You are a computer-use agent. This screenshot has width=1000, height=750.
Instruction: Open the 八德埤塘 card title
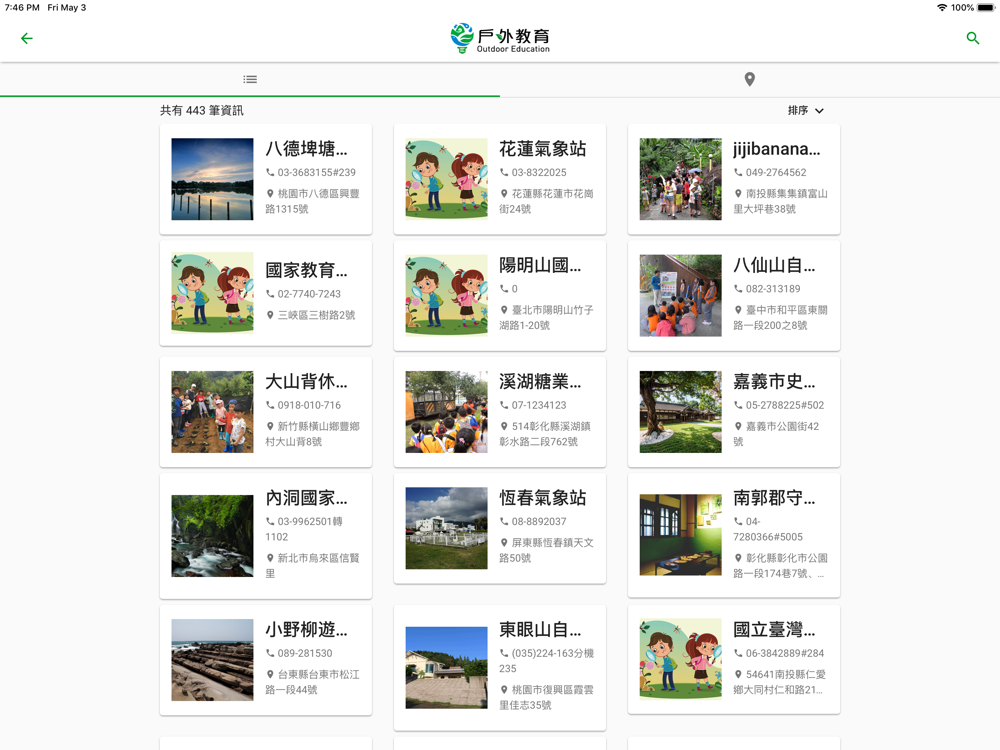[x=306, y=149]
